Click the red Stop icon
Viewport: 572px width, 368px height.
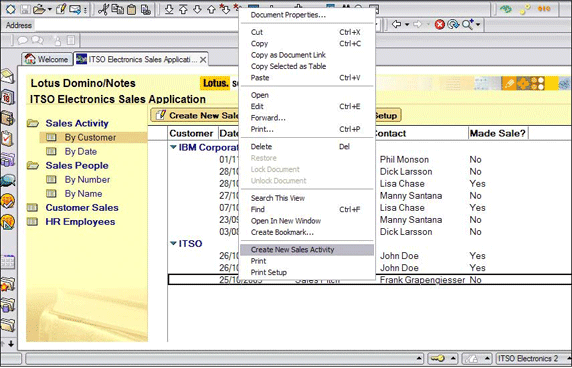pos(440,24)
